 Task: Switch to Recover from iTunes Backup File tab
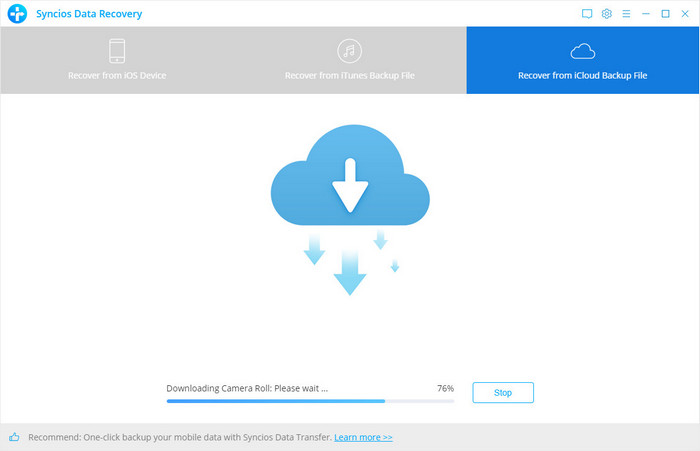pos(350,60)
